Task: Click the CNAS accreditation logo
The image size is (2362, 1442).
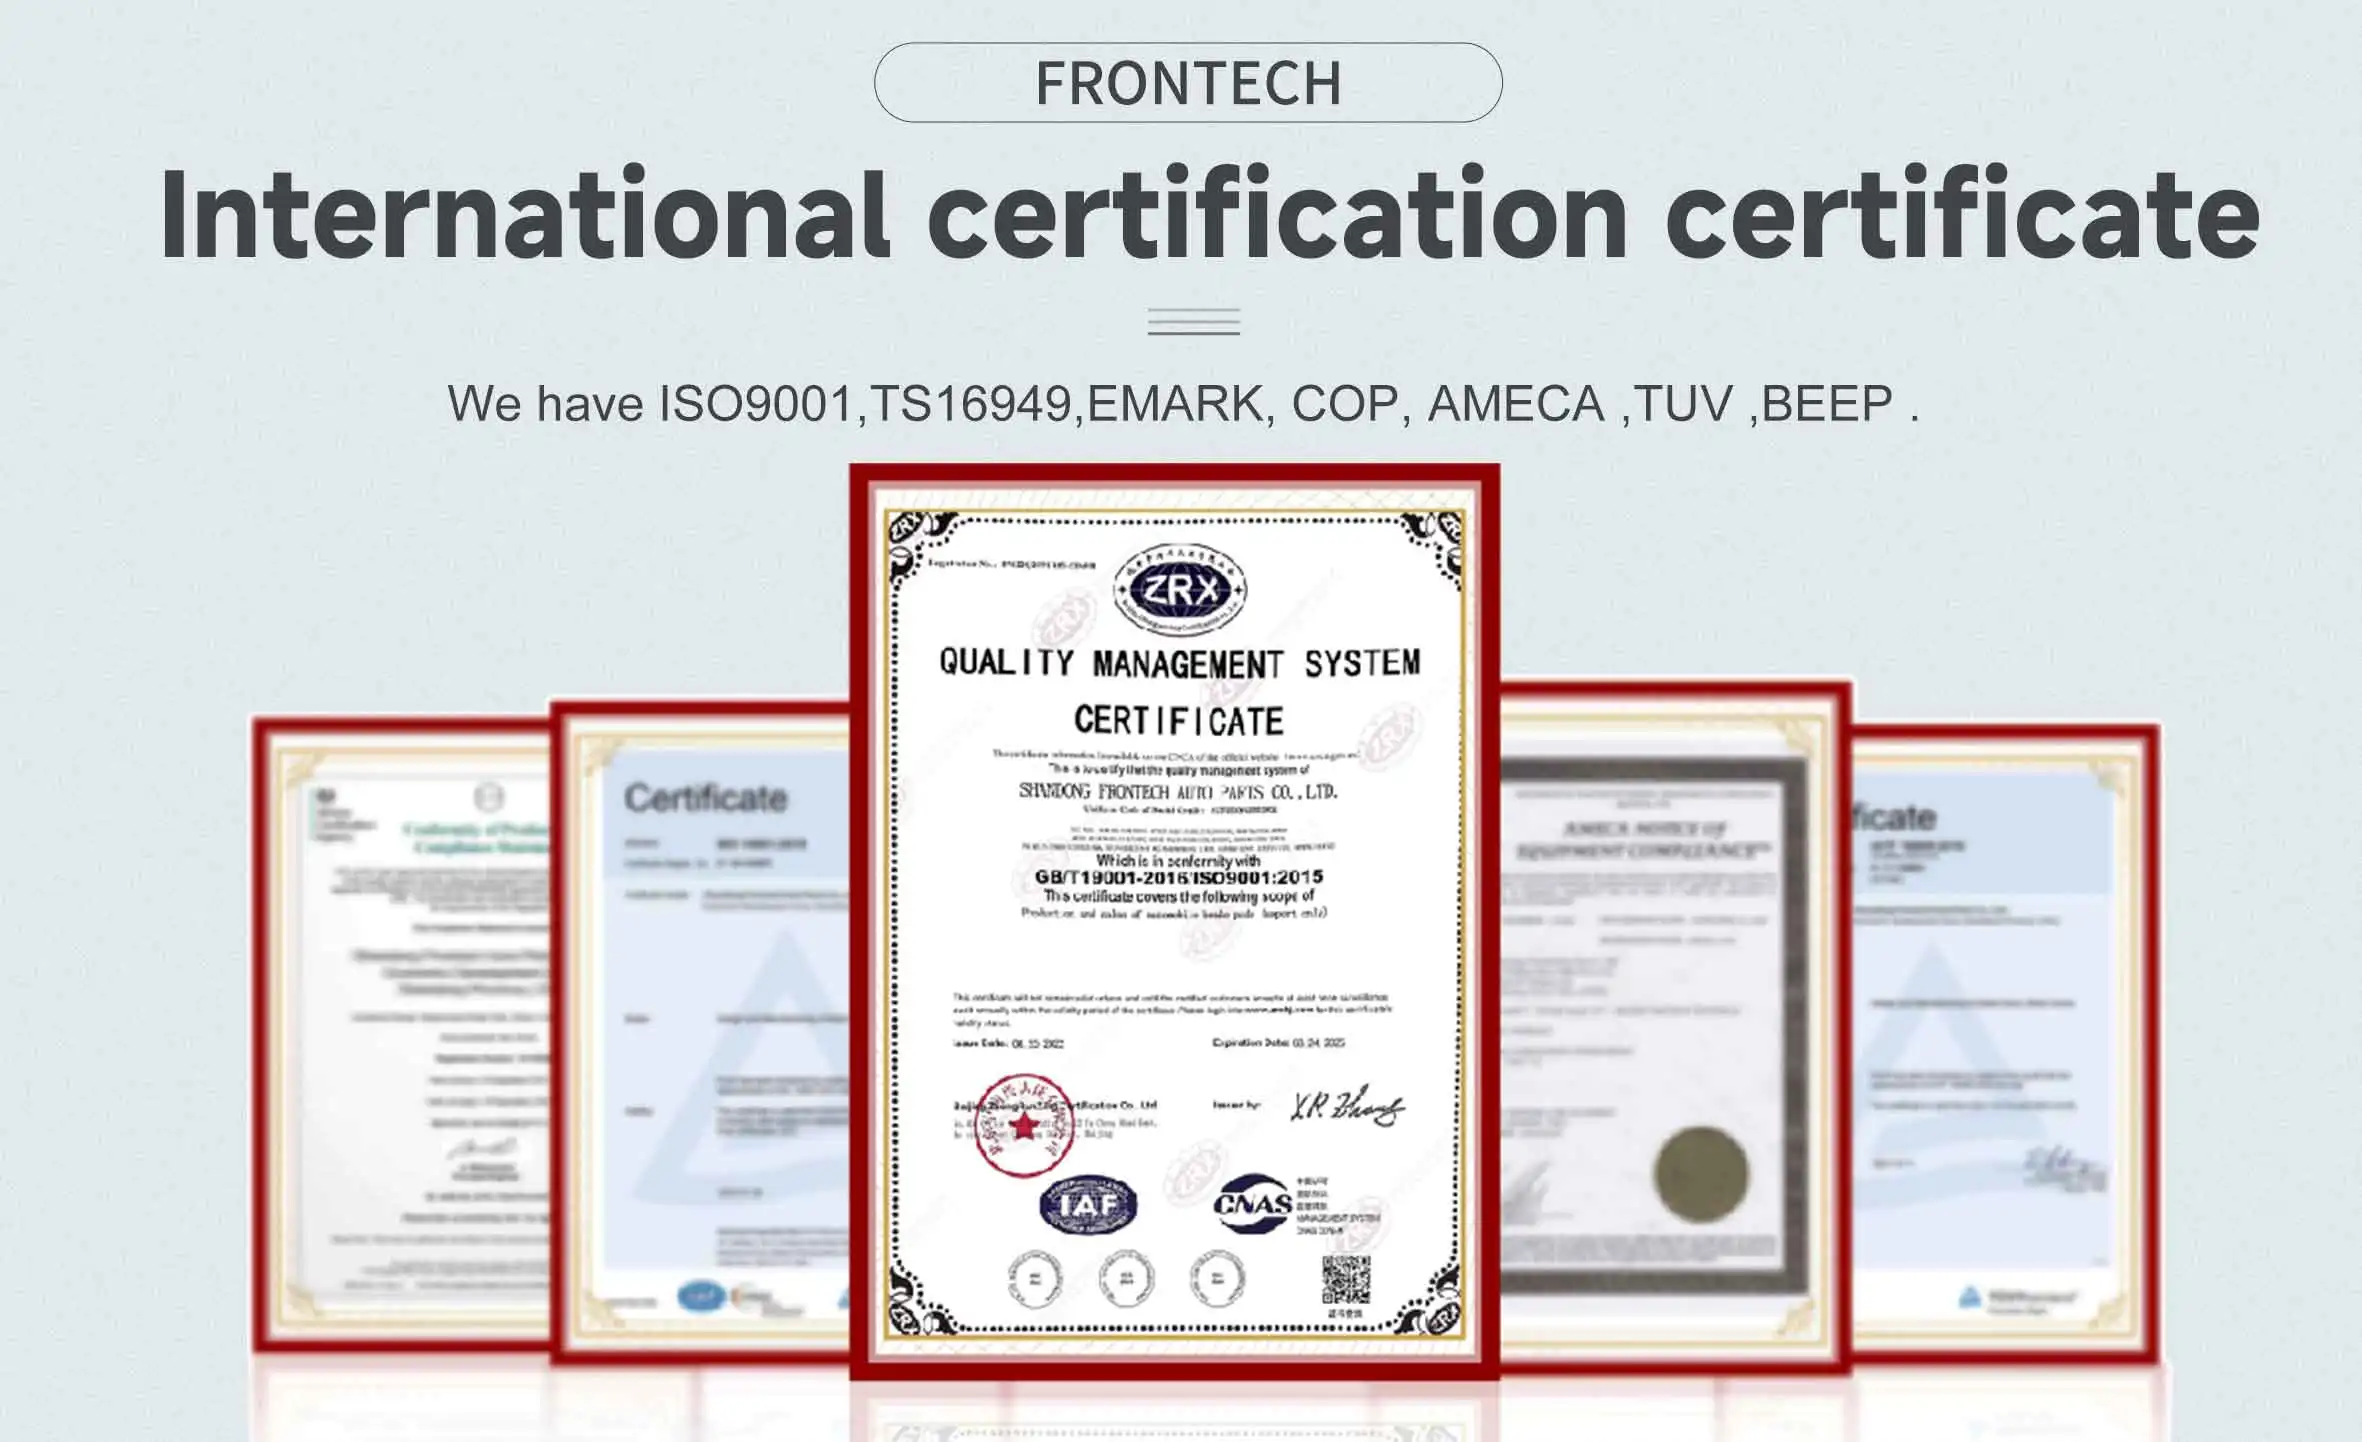Action: click(x=1253, y=1204)
